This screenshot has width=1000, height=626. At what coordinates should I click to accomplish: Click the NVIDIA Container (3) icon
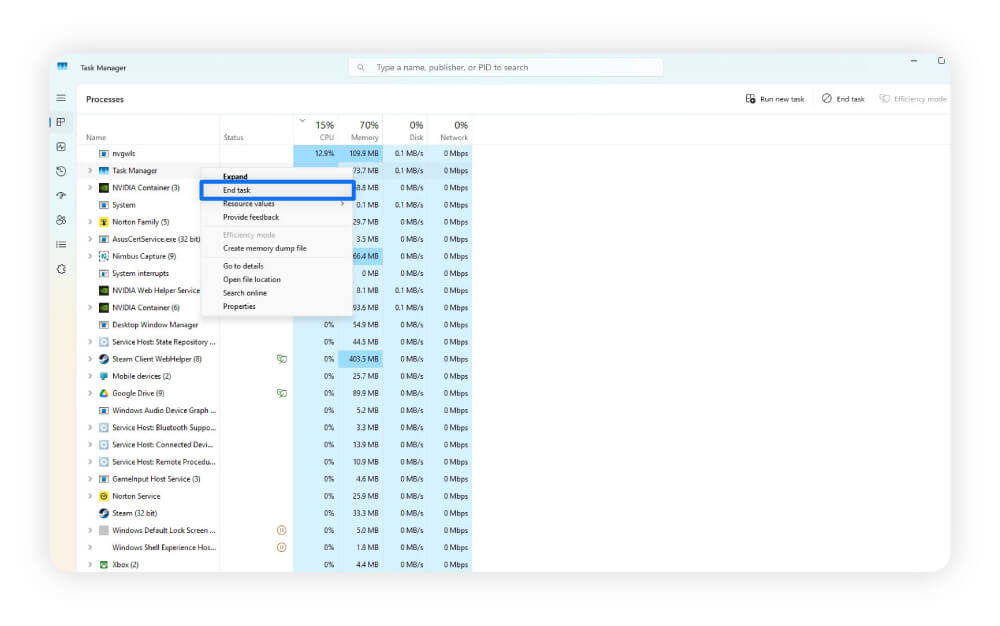point(103,188)
